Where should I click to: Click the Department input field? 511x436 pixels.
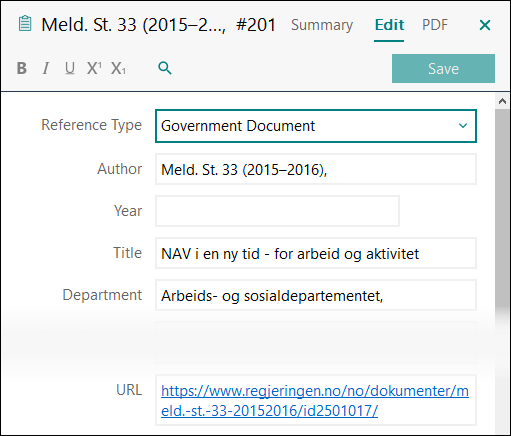pos(316,295)
